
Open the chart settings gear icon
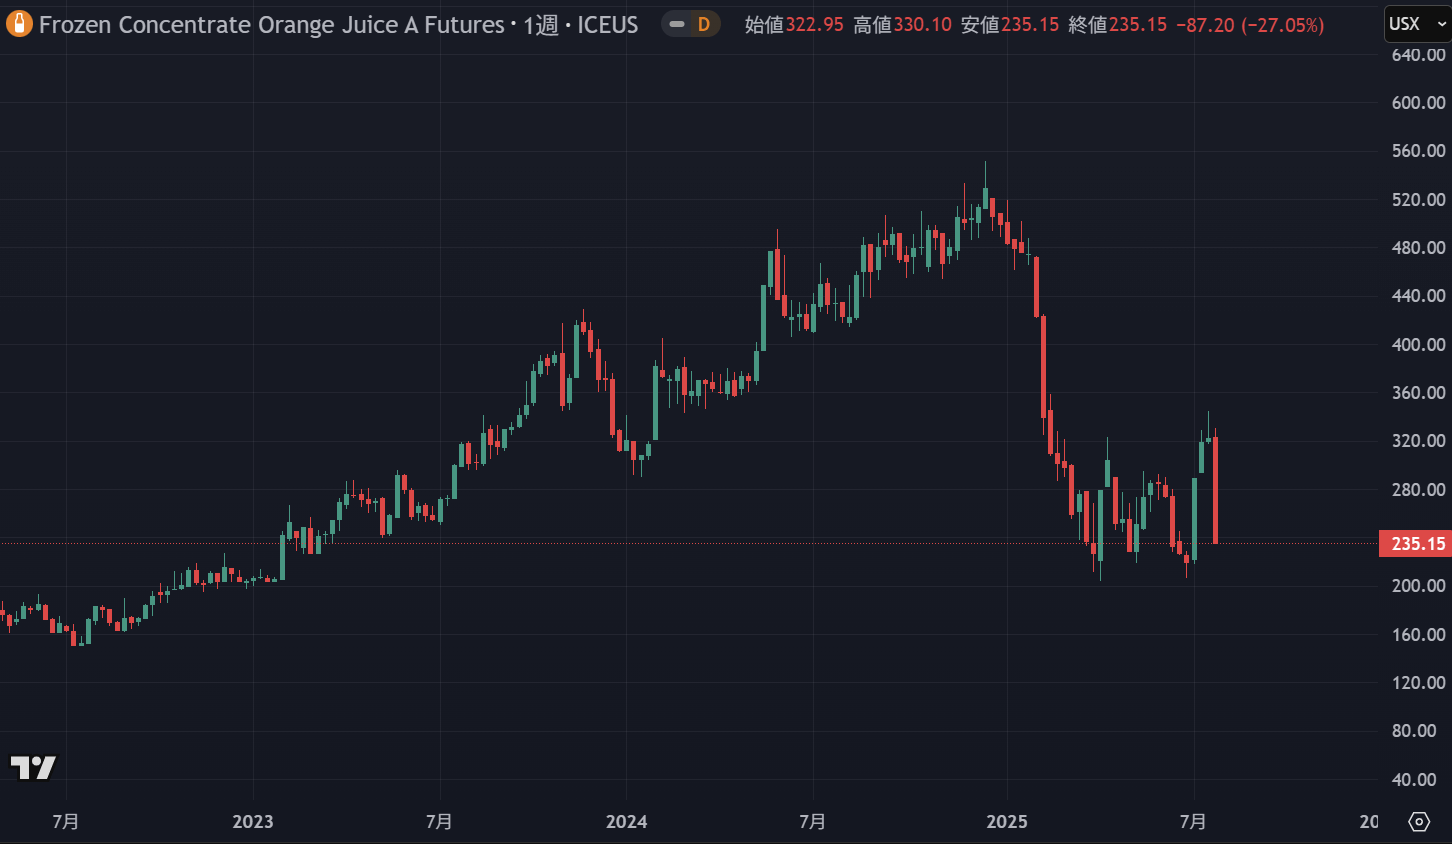point(1419,822)
